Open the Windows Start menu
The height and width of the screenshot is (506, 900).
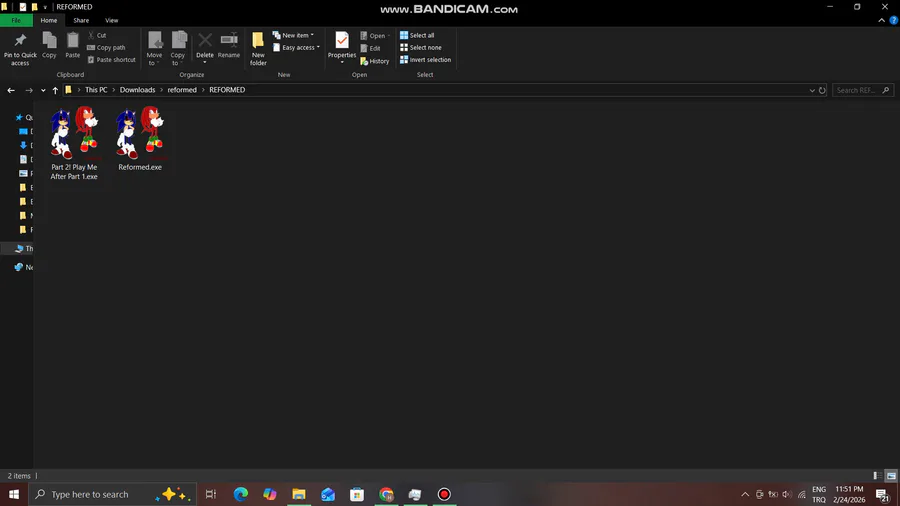pyautogui.click(x=14, y=494)
